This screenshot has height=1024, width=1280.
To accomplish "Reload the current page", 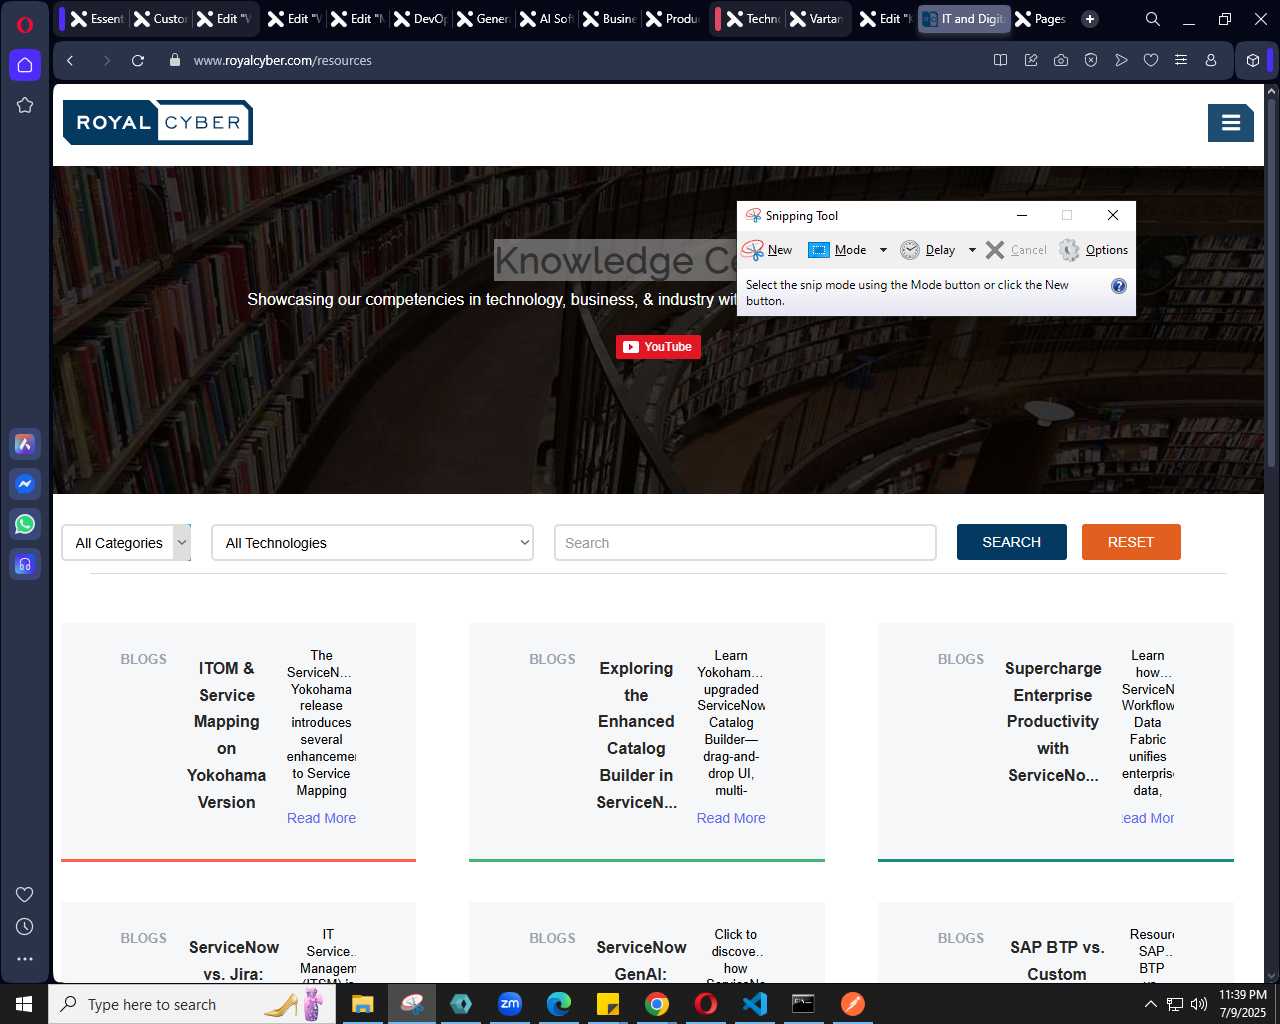I will click(138, 60).
